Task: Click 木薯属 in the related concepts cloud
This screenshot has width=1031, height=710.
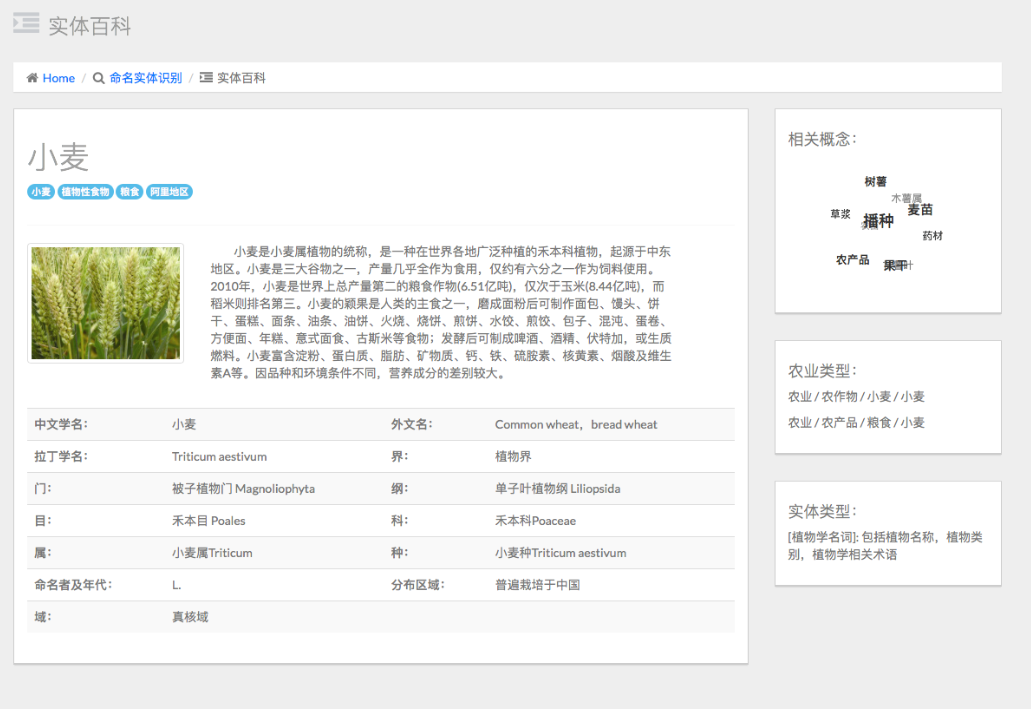Action: tap(905, 200)
